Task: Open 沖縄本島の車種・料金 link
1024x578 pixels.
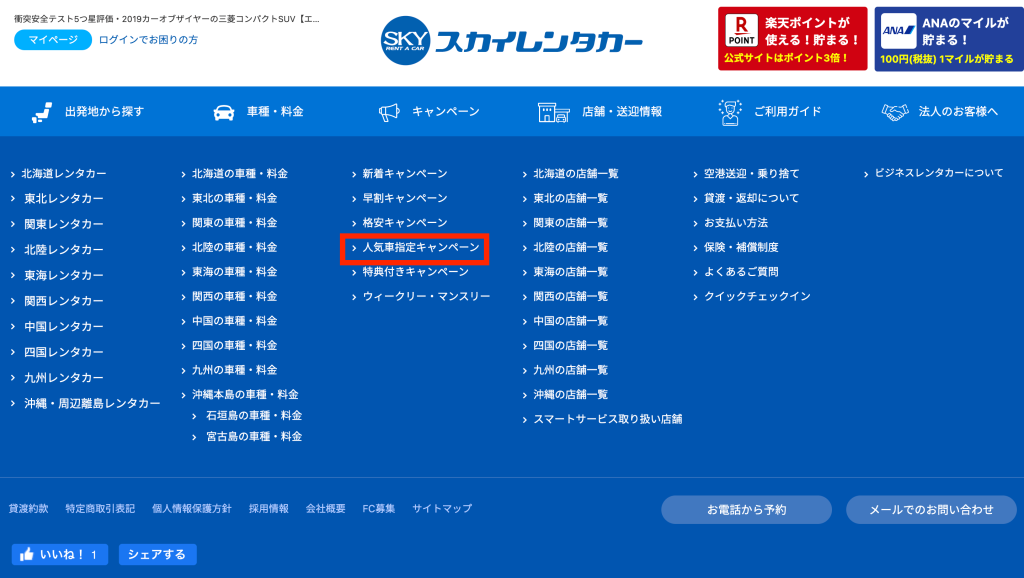Action: coord(245,394)
